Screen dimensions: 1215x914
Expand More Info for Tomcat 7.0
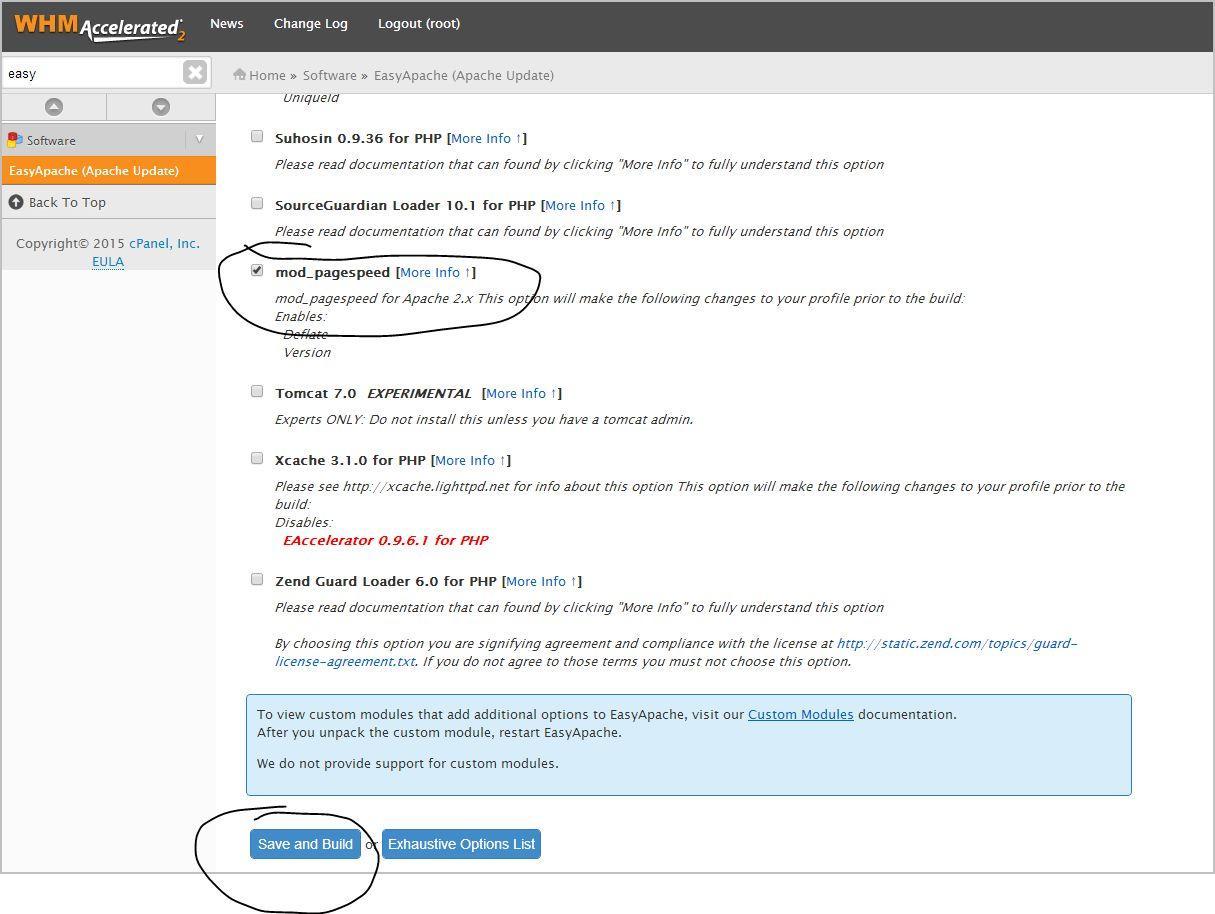[521, 393]
